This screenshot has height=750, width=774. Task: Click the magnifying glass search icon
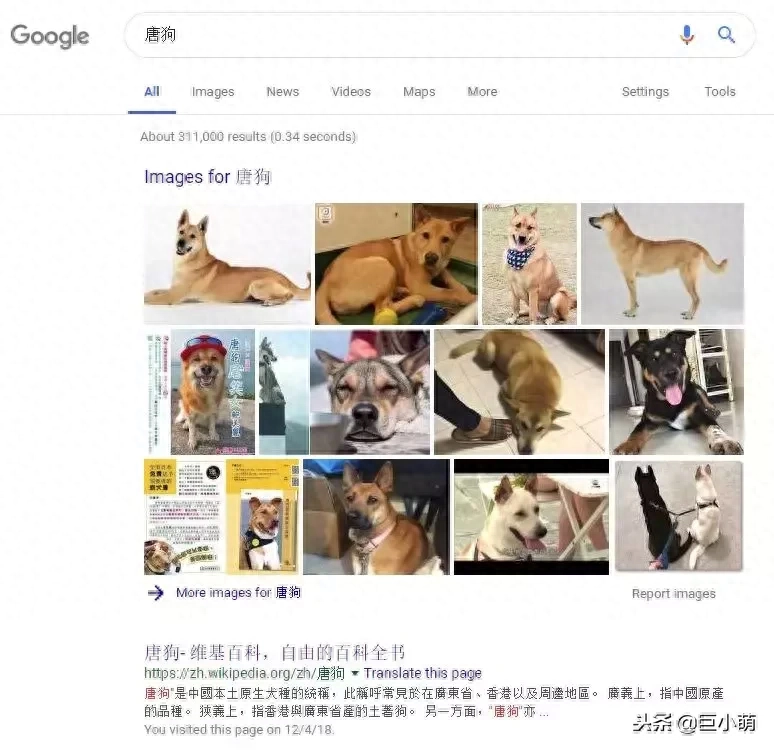[x=726, y=35]
